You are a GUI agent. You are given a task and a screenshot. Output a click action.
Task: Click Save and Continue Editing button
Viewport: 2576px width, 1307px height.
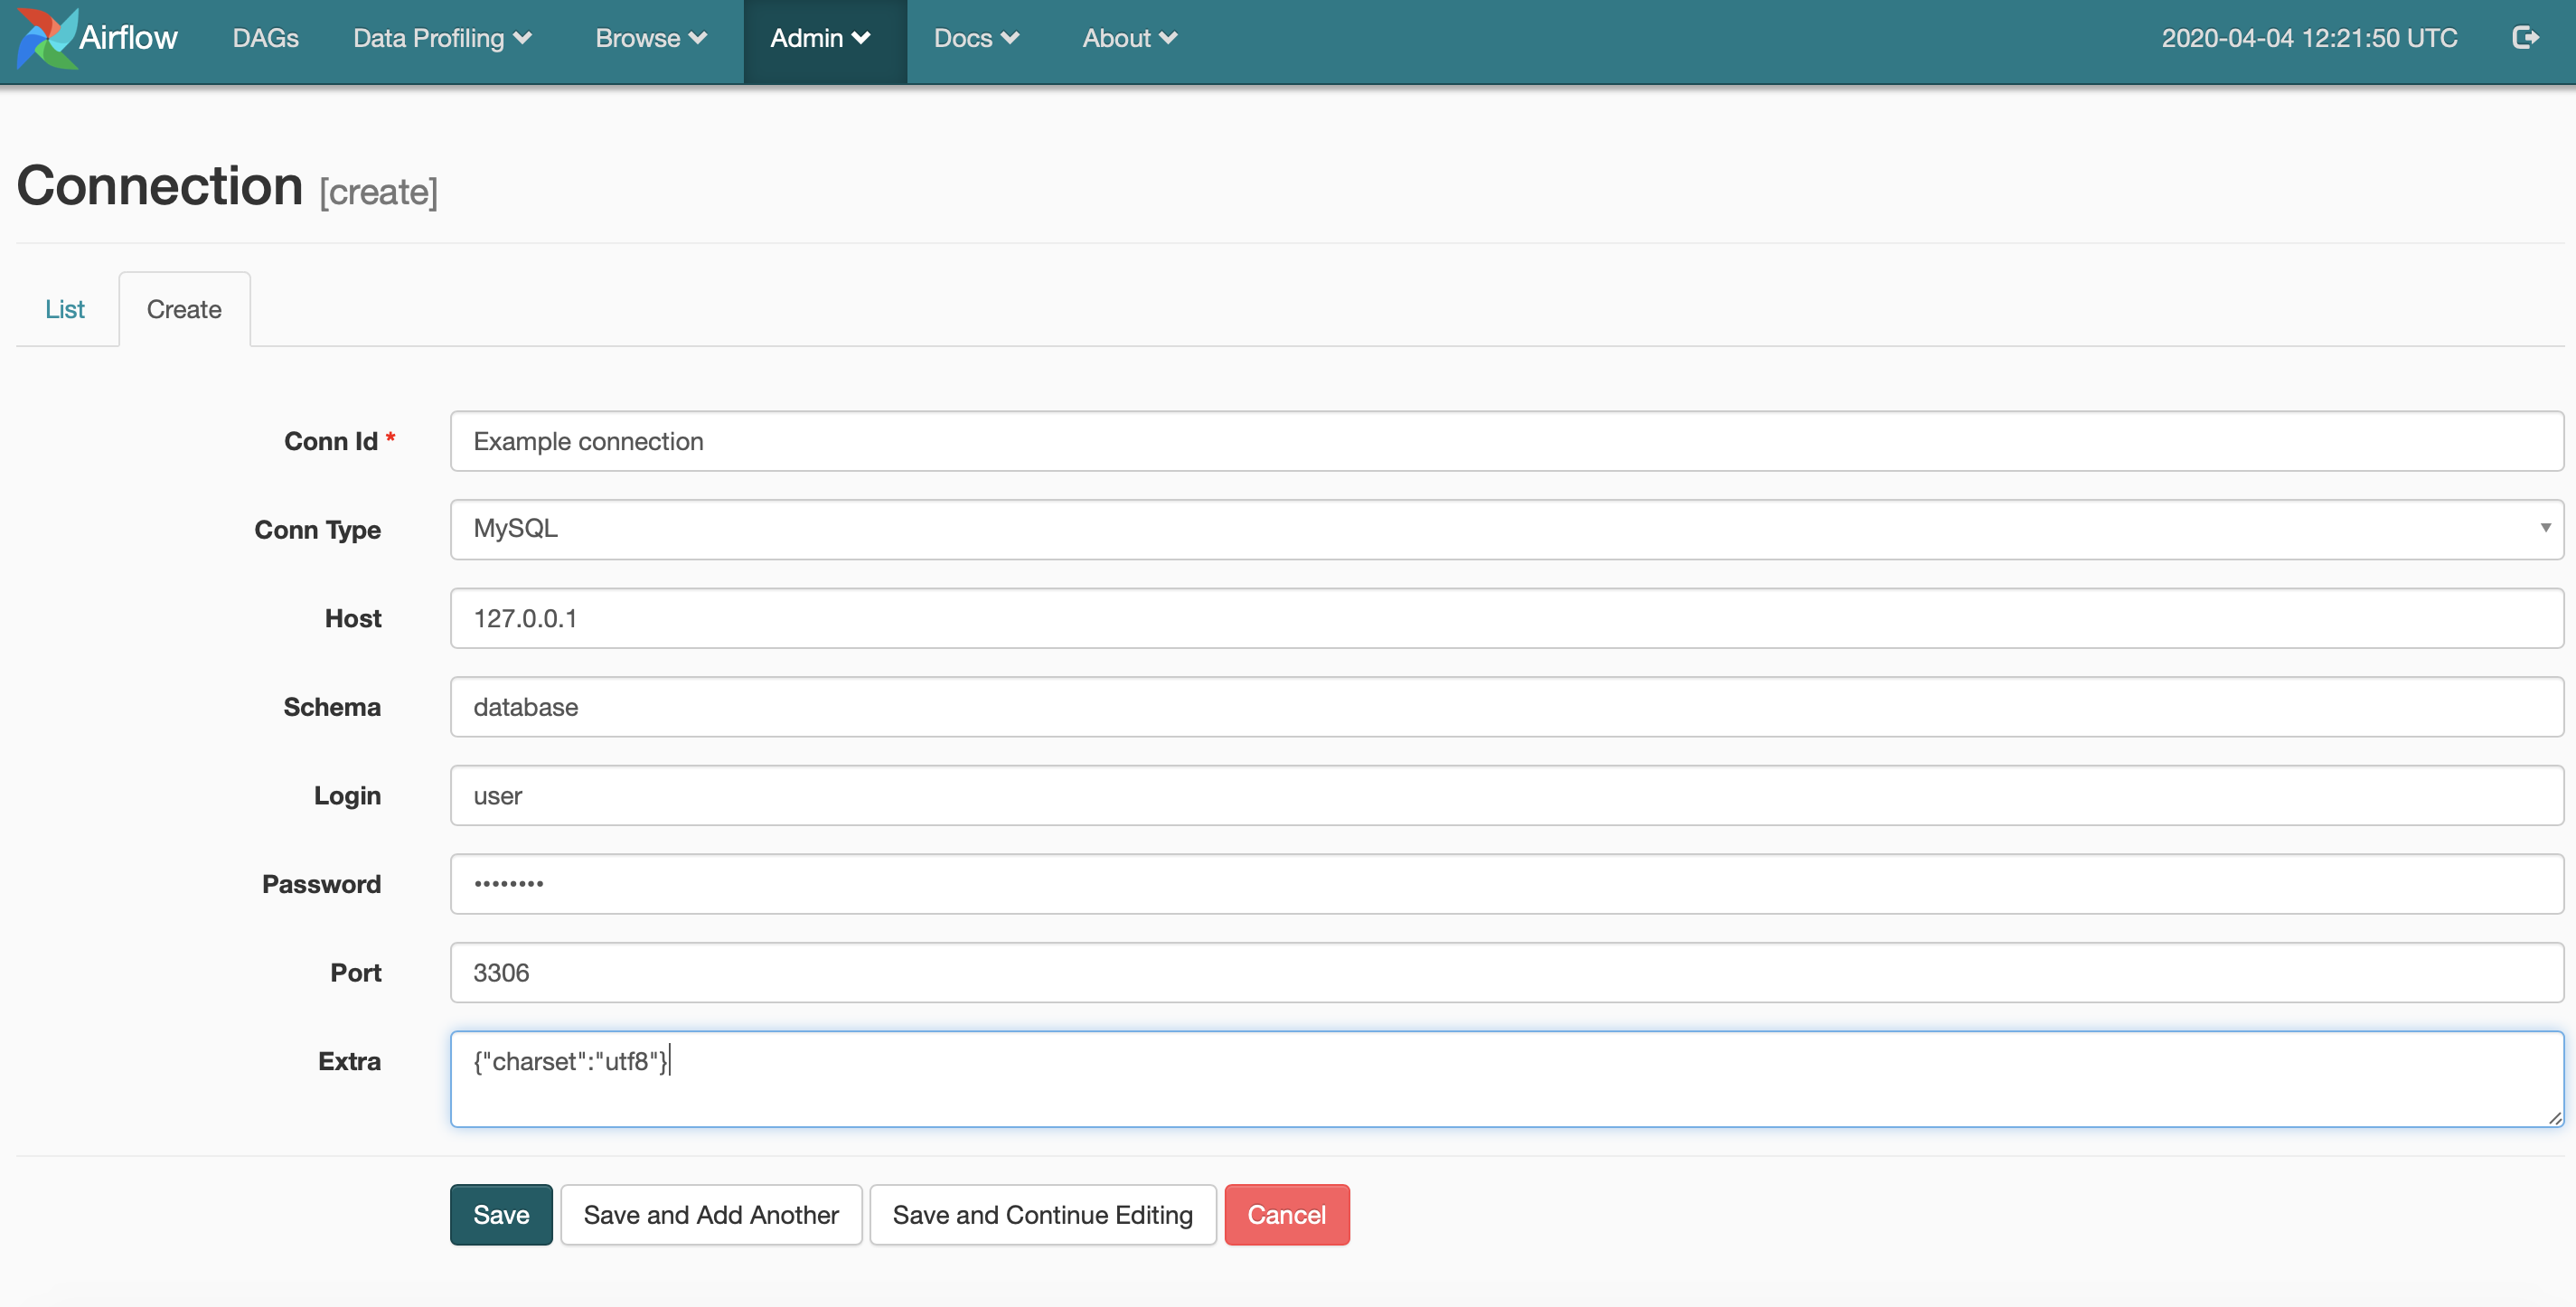pyautogui.click(x=1041, y=1214)
